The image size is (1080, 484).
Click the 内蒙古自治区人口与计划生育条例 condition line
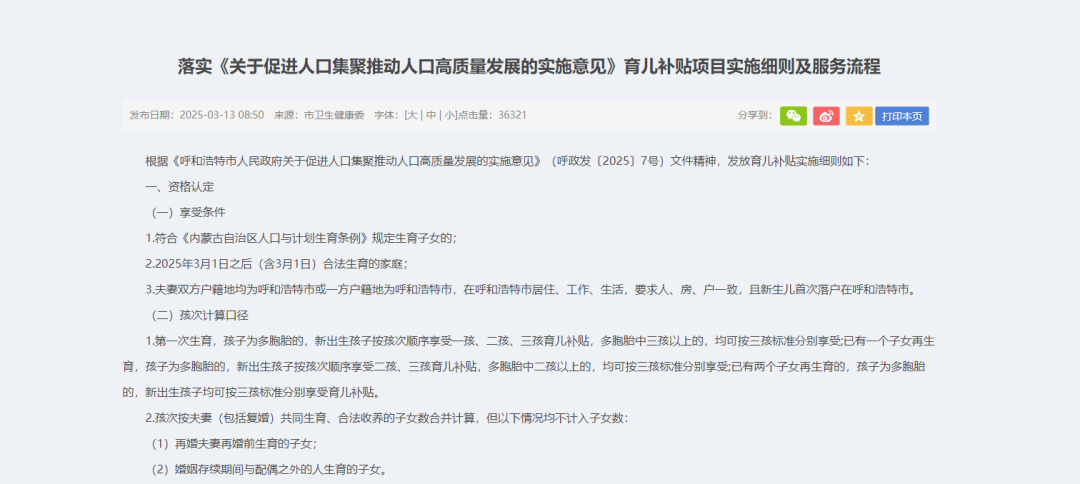[301, 238]
